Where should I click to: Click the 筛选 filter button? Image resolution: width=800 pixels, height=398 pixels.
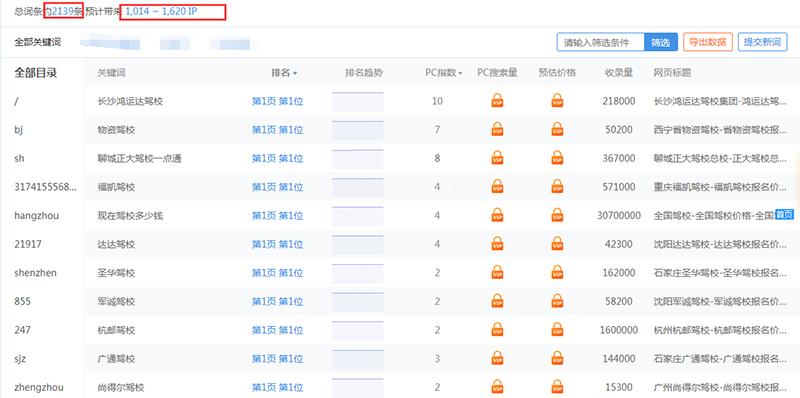[661, 42]
